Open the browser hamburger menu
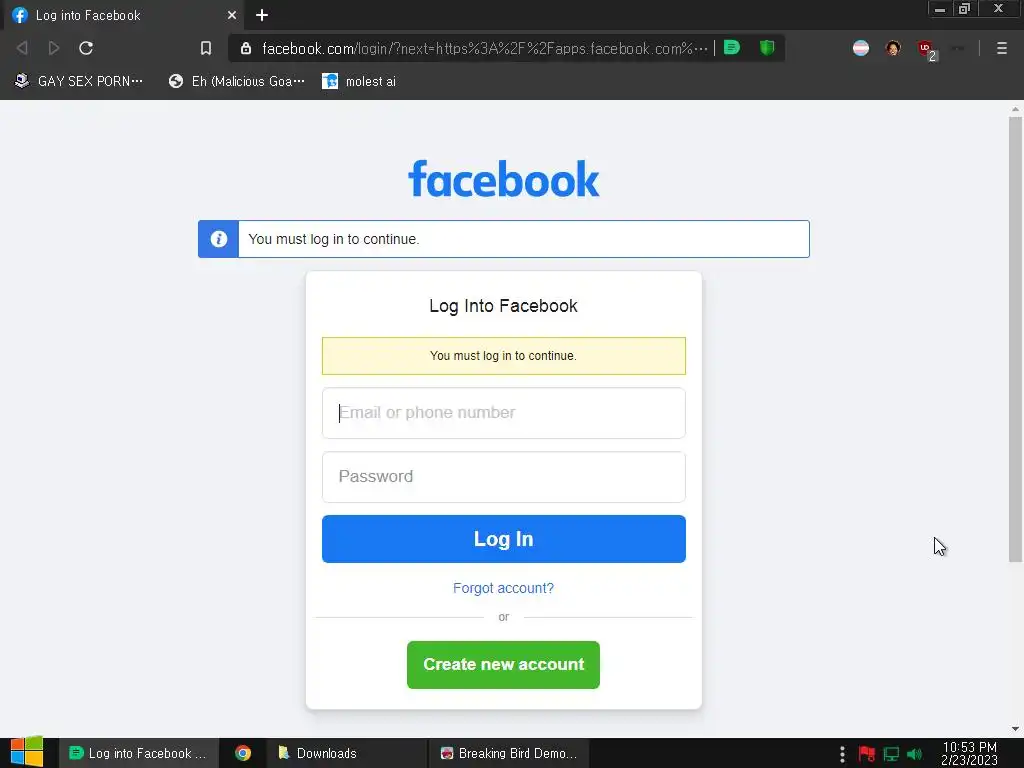The image size is (1024, 768). pos(1001,48)
